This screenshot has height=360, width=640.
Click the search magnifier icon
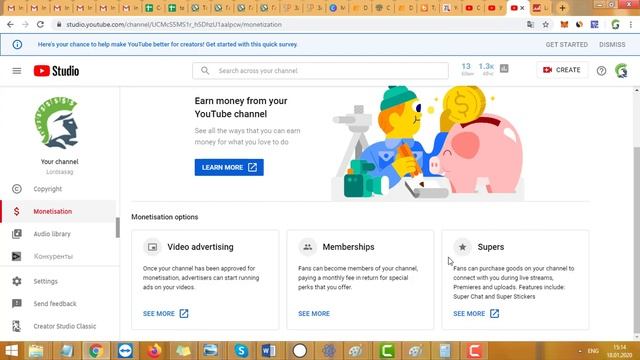tap(205, 71)
